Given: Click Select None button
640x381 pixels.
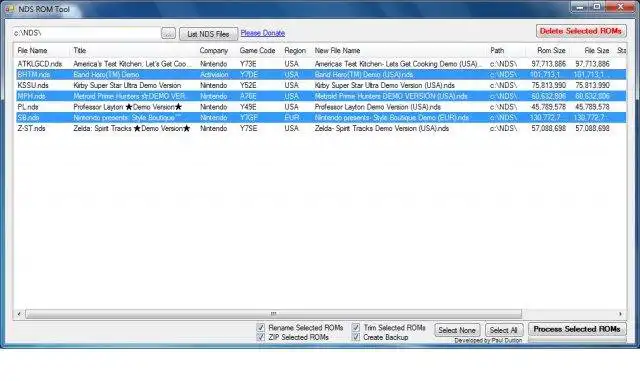Looking at the screenshot, I should click(457, 330).
